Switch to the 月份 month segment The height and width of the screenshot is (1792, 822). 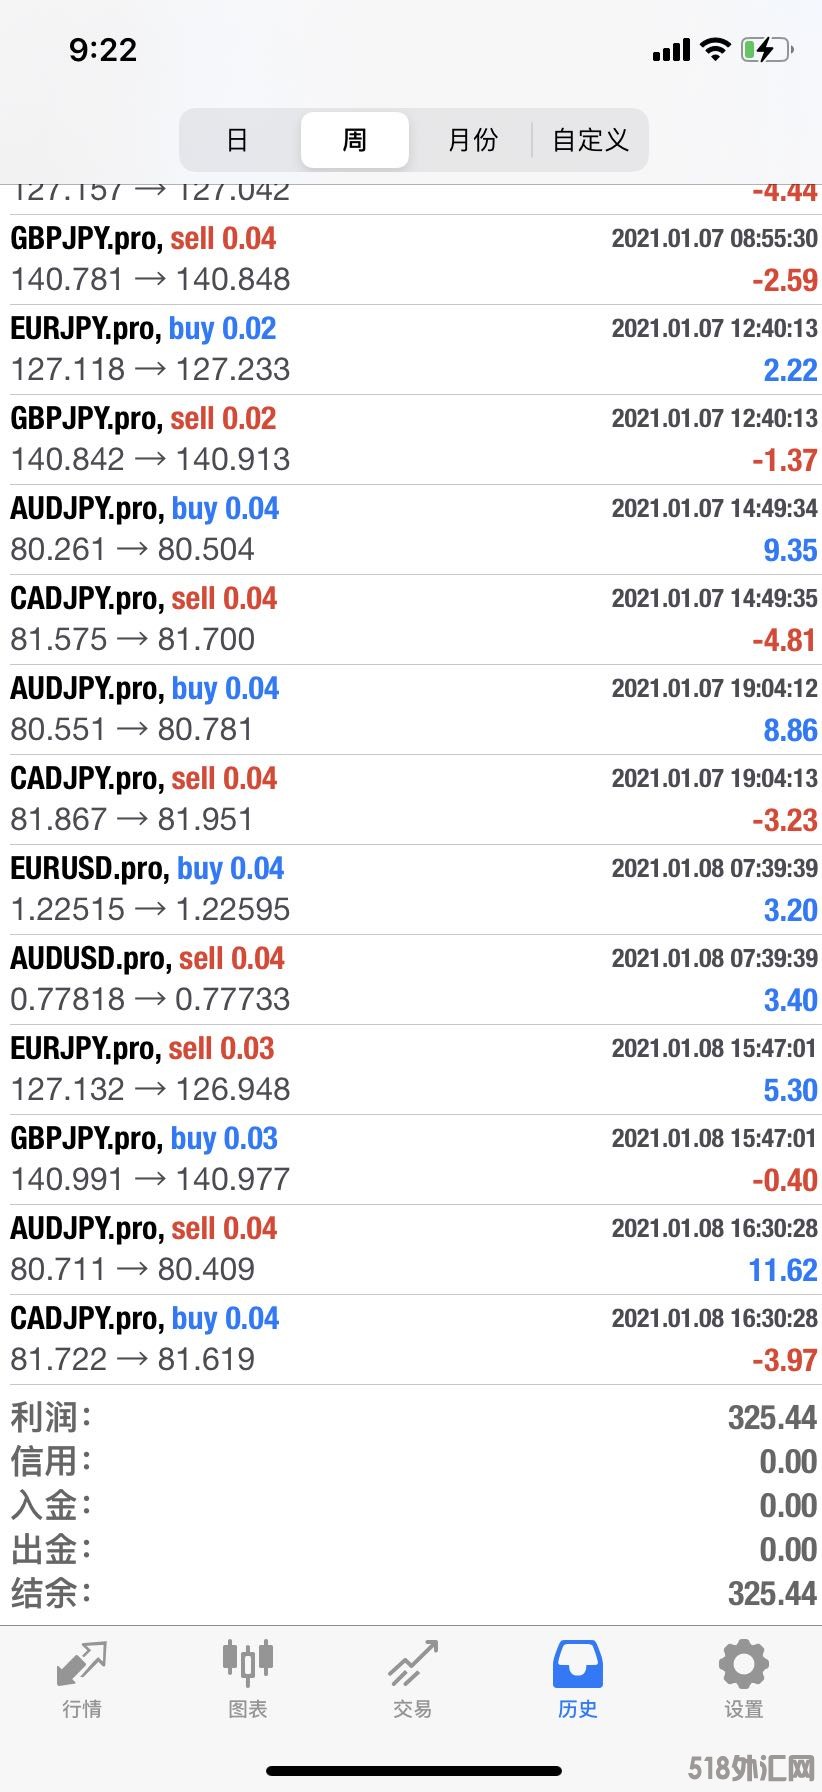[x=472, y=140]
